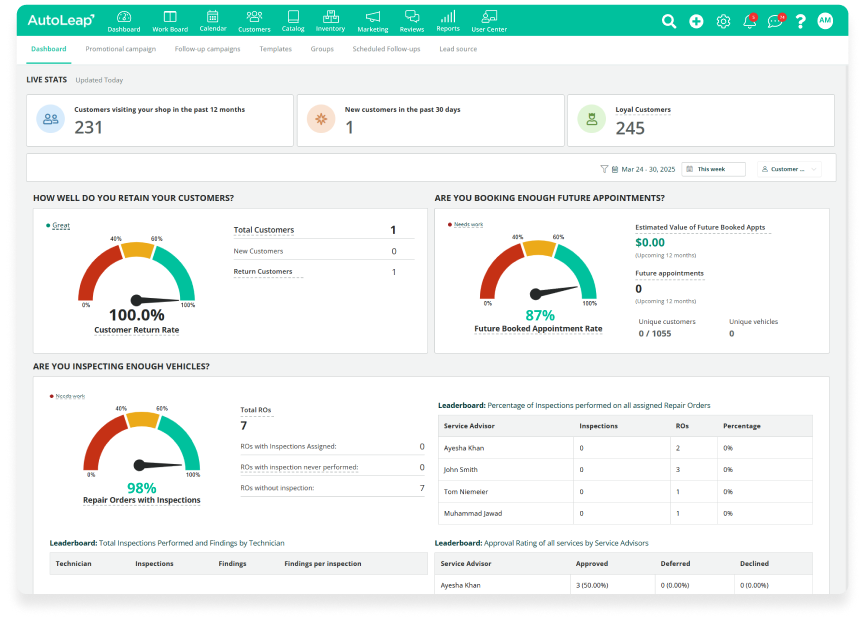Click the filter funnel icon

pos(604,169)
